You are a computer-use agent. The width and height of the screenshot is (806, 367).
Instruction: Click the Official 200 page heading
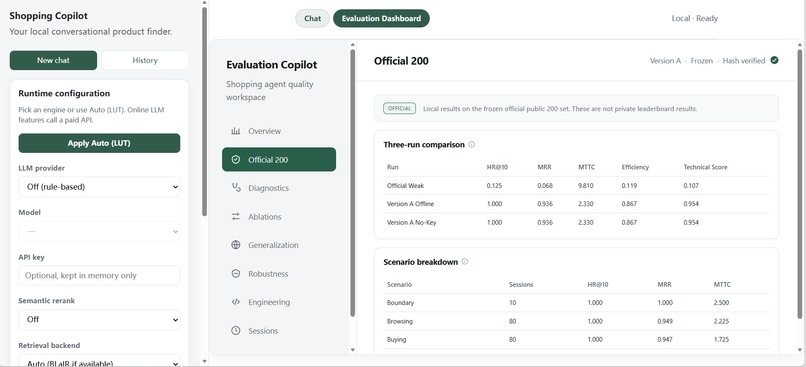[401, 61]
